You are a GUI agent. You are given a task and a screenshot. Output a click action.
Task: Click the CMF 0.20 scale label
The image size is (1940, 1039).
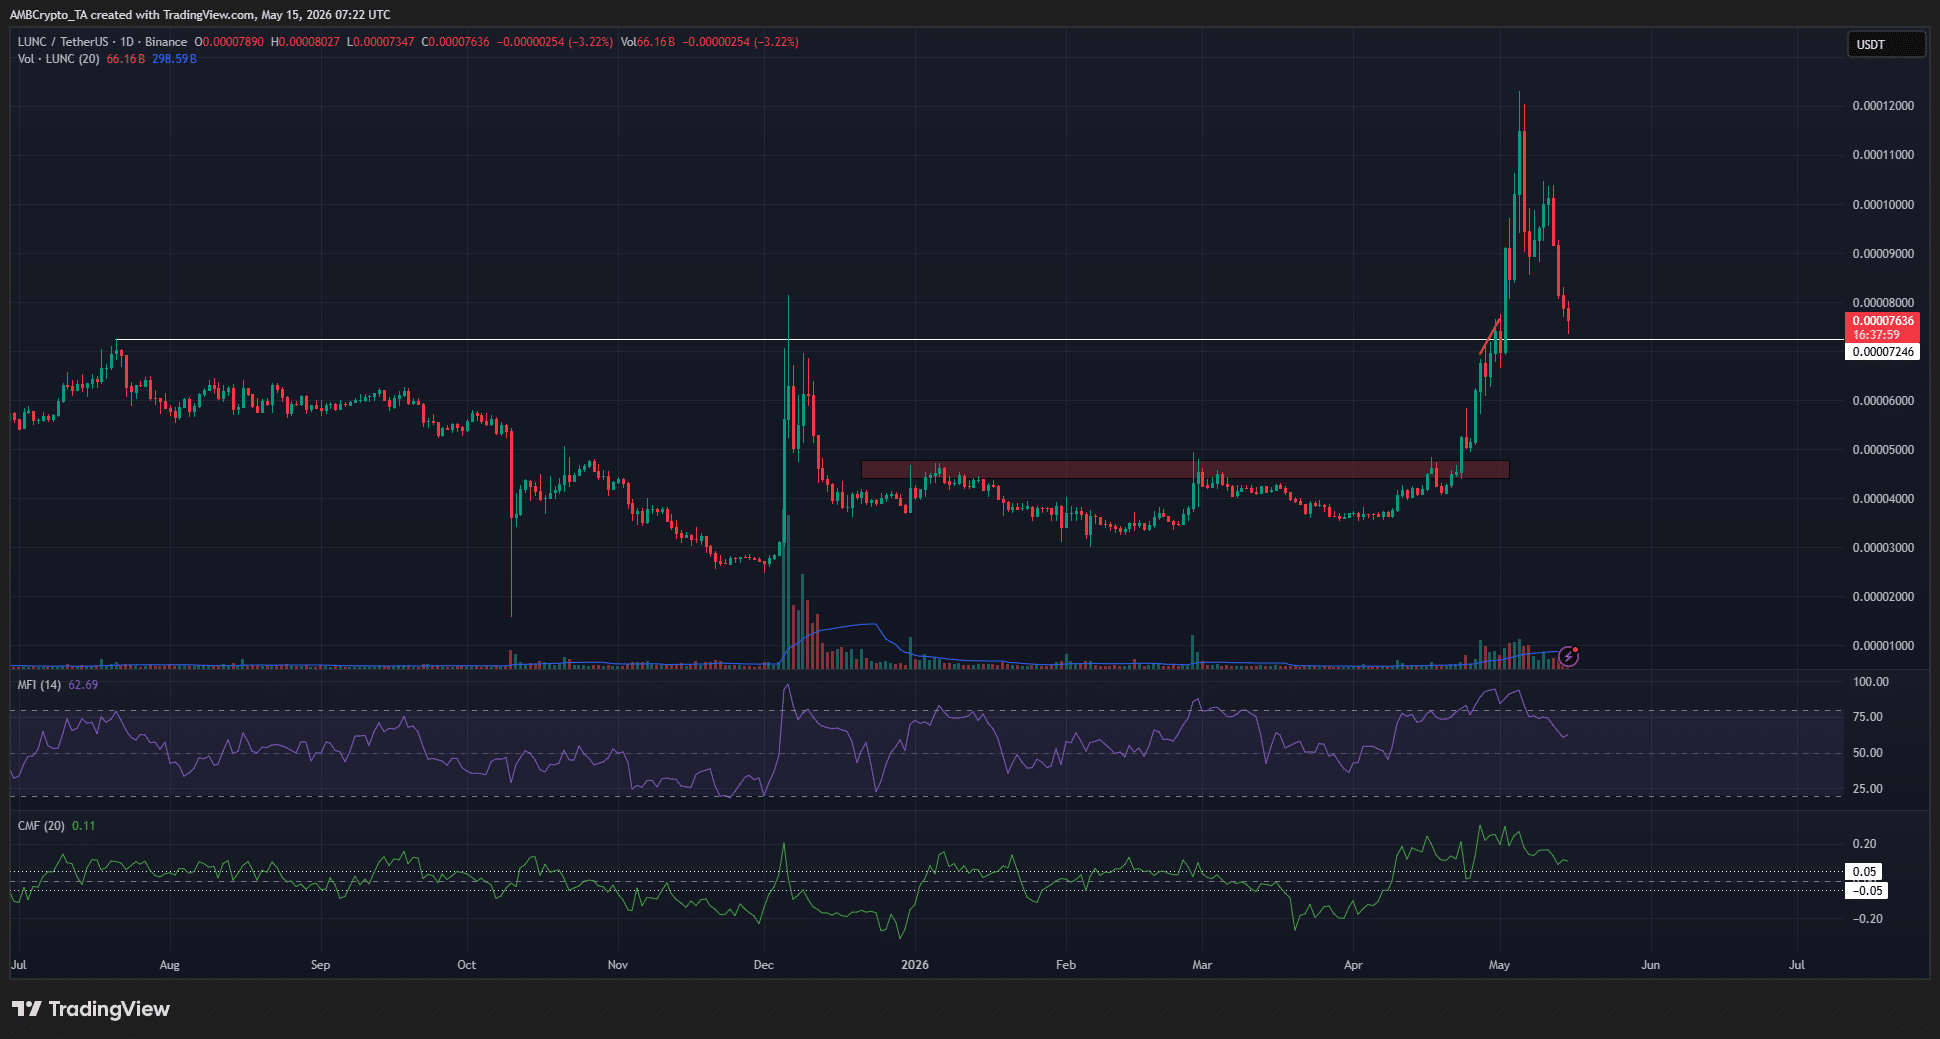pyautogui.click(x=1865, y=844)
